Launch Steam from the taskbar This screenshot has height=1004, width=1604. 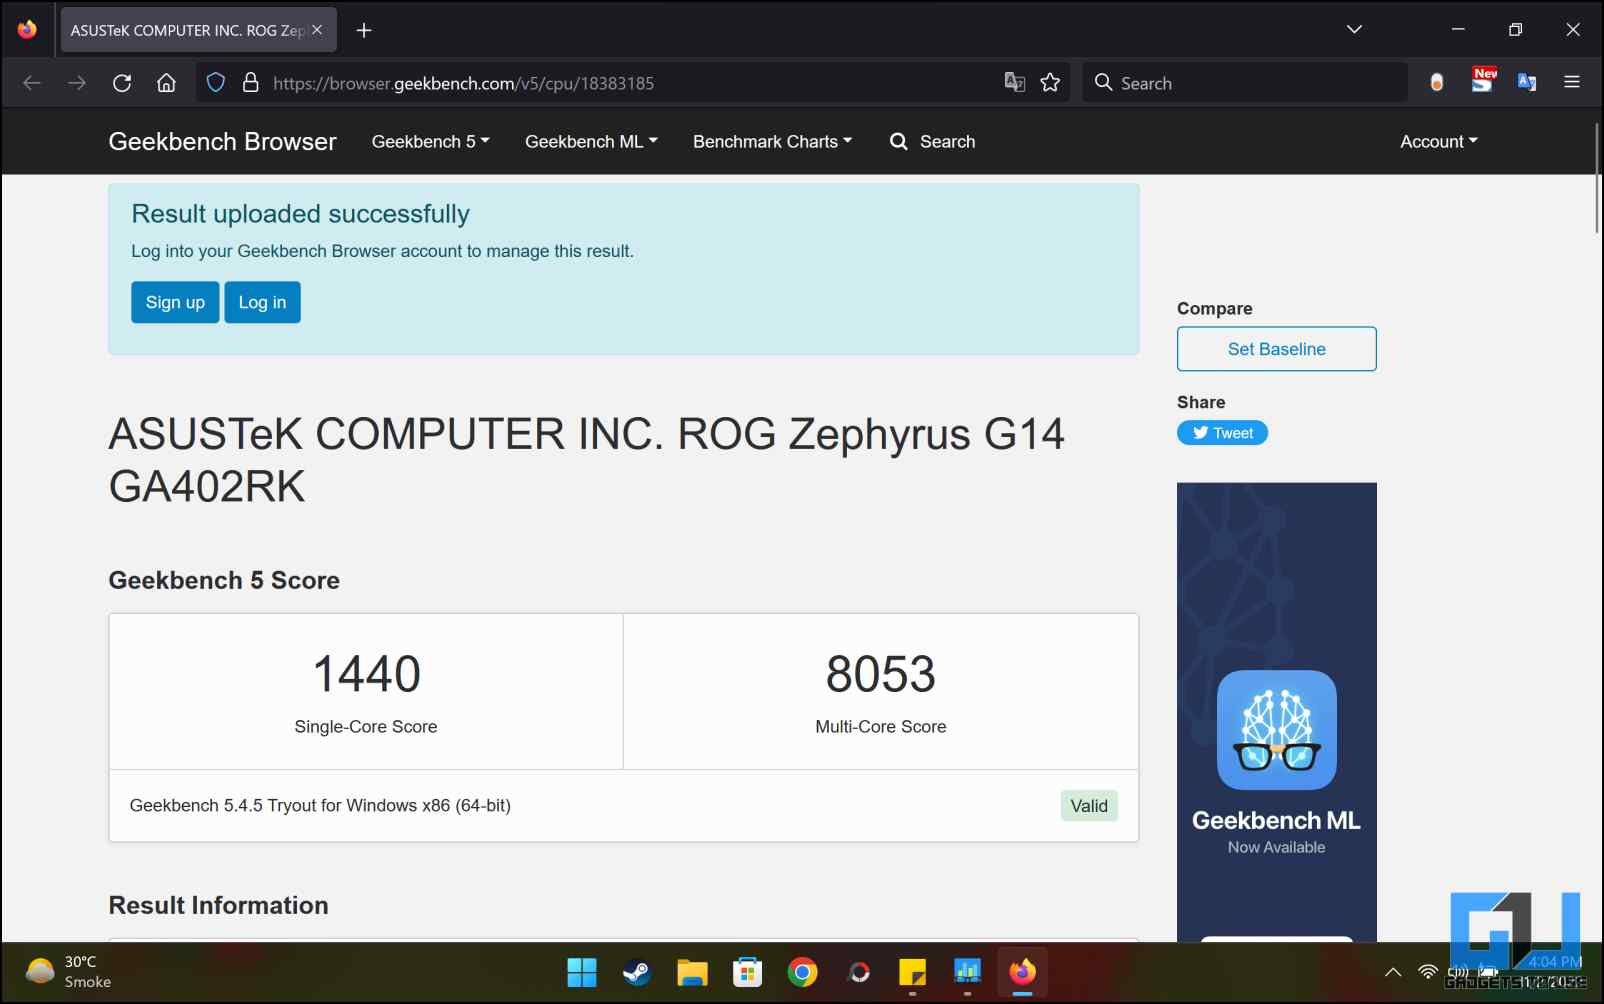pos(636,972)
